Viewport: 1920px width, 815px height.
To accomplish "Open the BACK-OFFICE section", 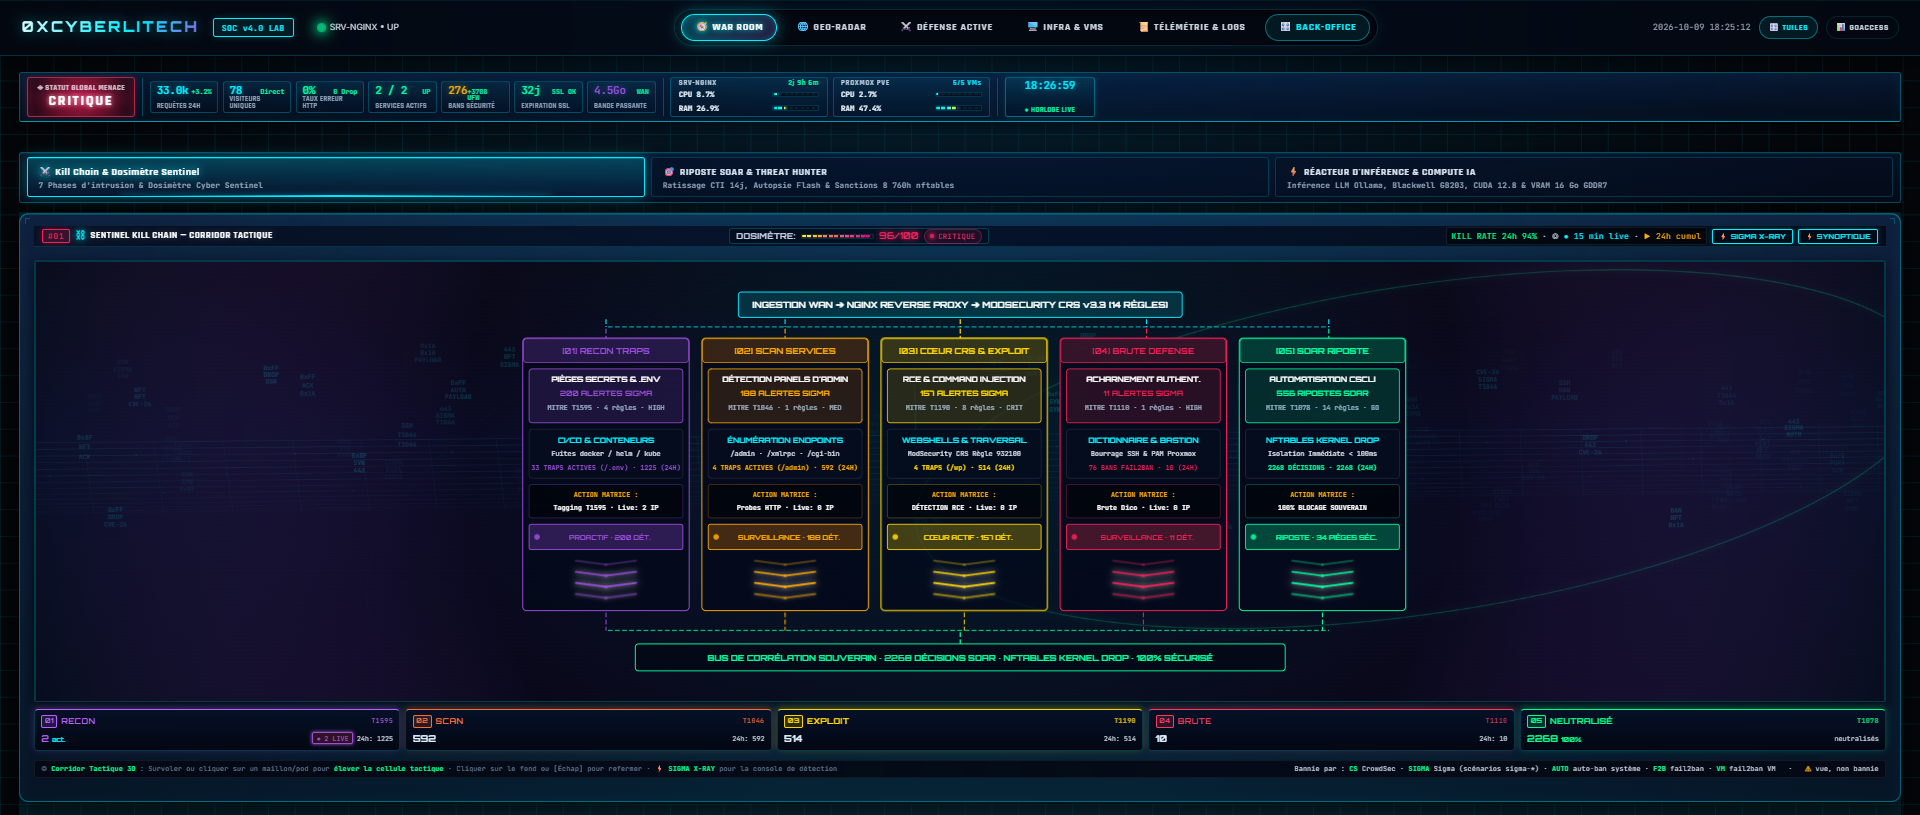I will coord(1318,27).
